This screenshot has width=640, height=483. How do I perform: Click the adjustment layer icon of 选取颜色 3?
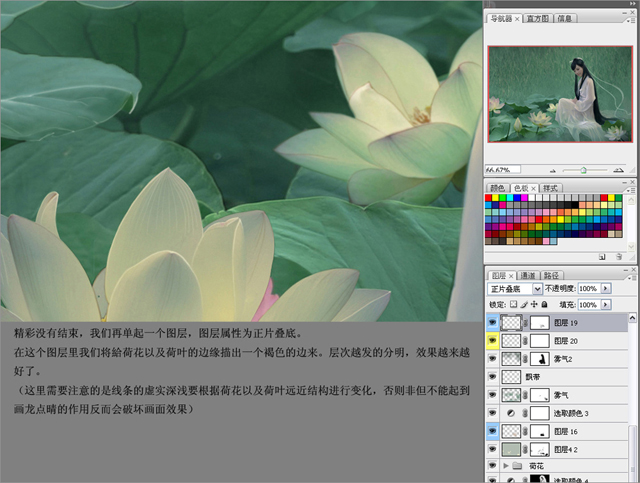tap(511, 413)
